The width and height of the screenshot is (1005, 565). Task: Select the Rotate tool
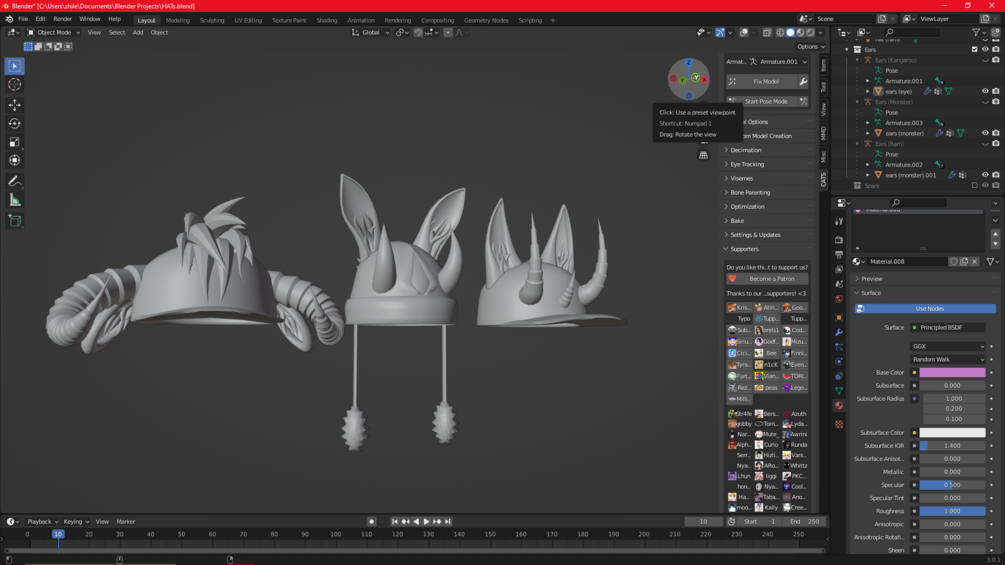[x=15, y=124]
